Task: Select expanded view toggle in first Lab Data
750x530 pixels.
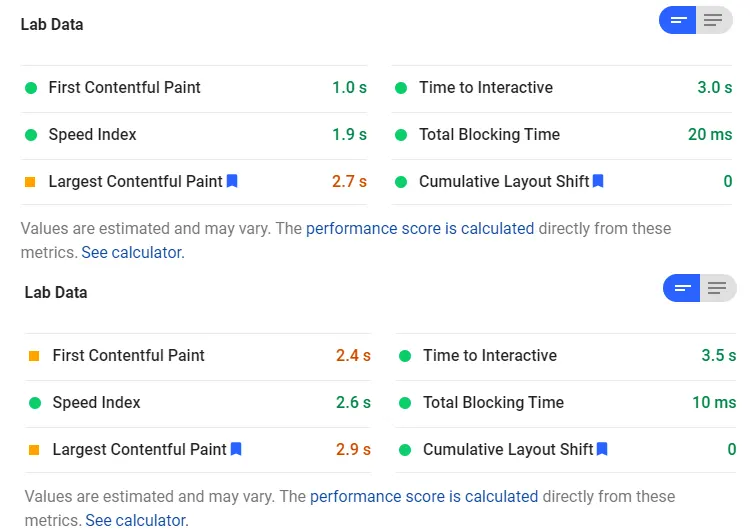Action: 714,20
